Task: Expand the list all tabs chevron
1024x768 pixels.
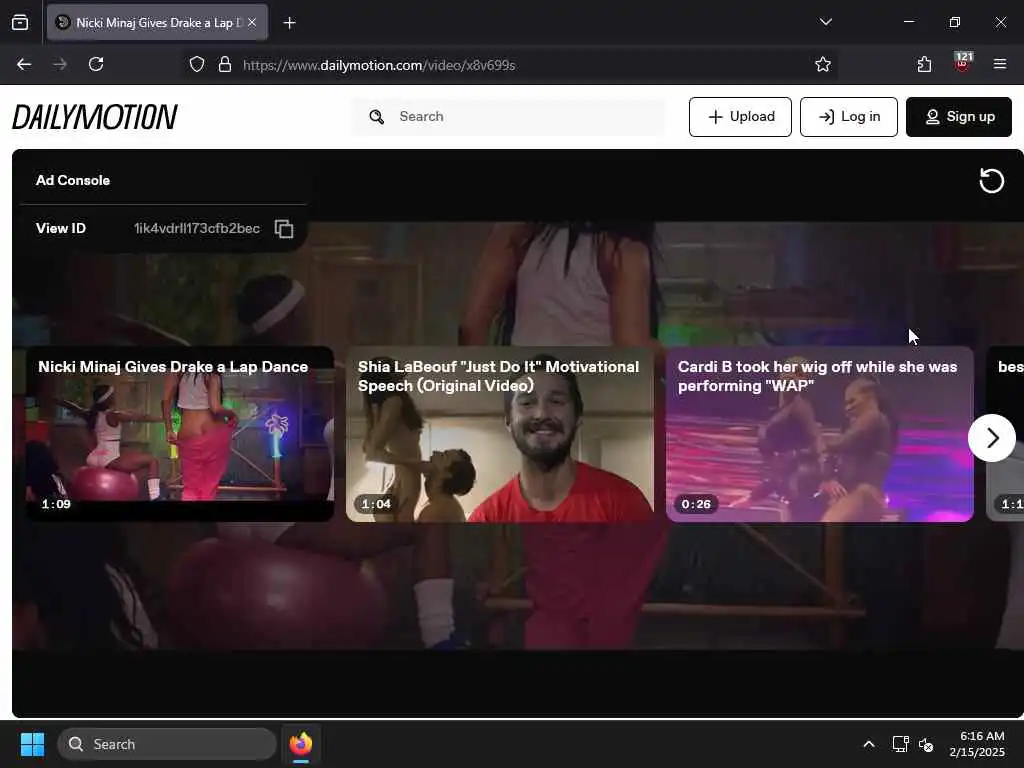Action: pyautogui.click(x=825, y=22)
